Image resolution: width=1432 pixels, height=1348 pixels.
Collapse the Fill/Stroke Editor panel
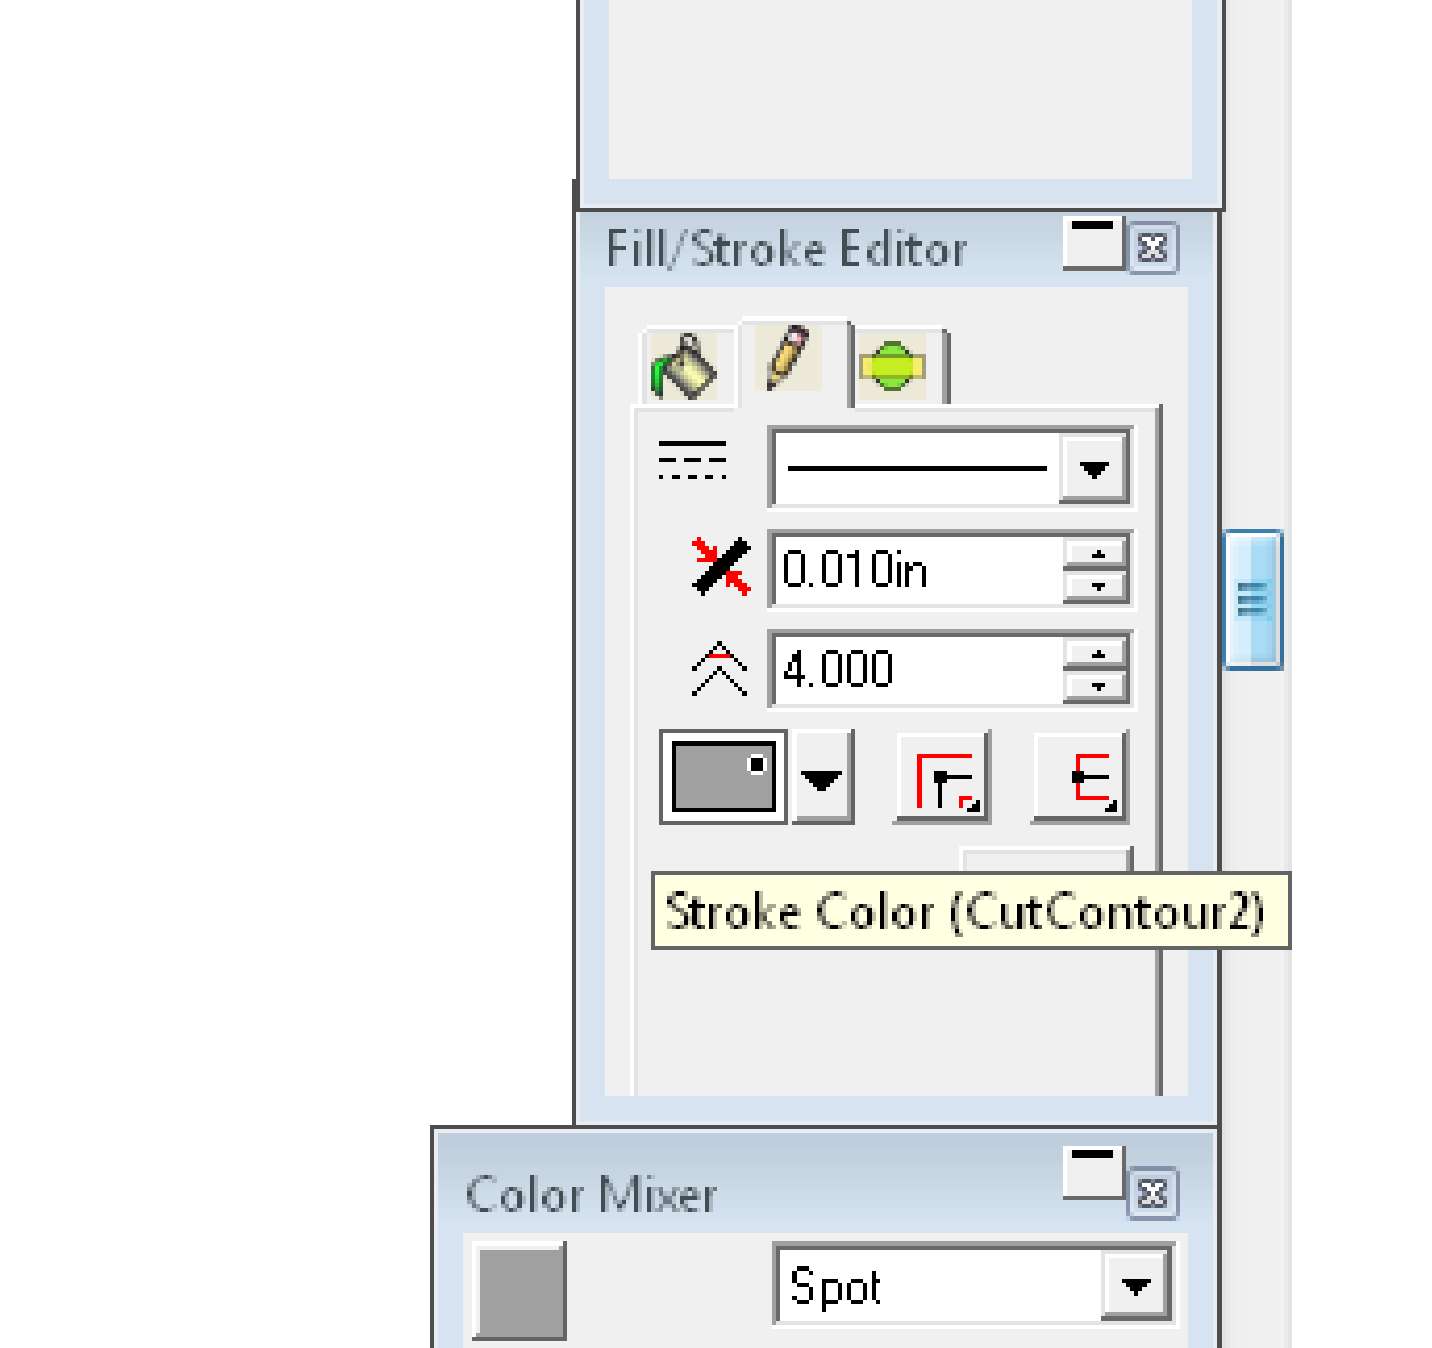click(1093, 243)
